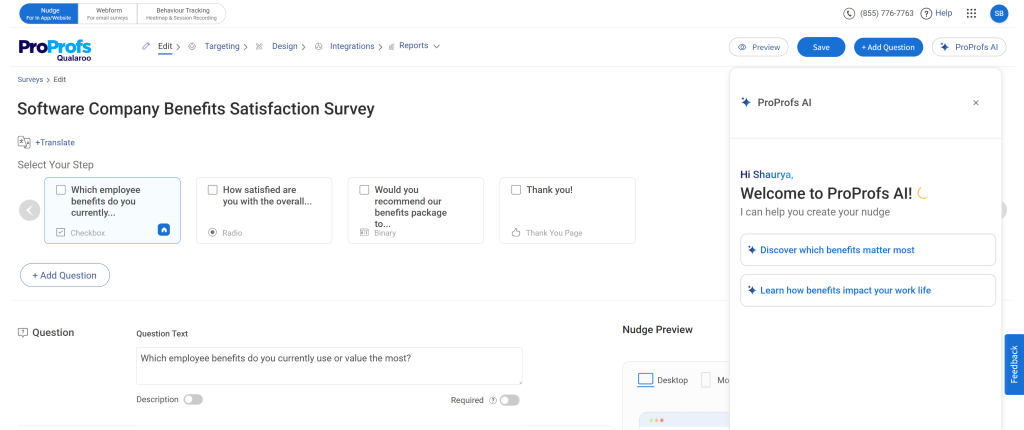1024x430 pixels.
Task: Check the 'Thank you!' step checkbox
Action: tap(516, 190)
